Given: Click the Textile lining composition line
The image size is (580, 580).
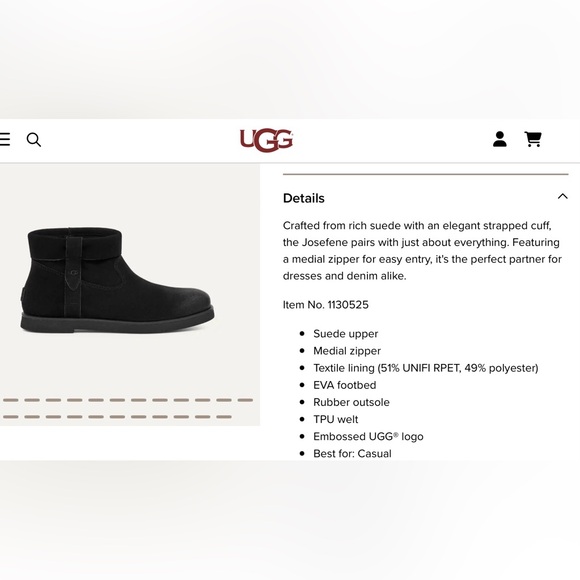Looking at the screenshot, I should click(x=426, y=368).
